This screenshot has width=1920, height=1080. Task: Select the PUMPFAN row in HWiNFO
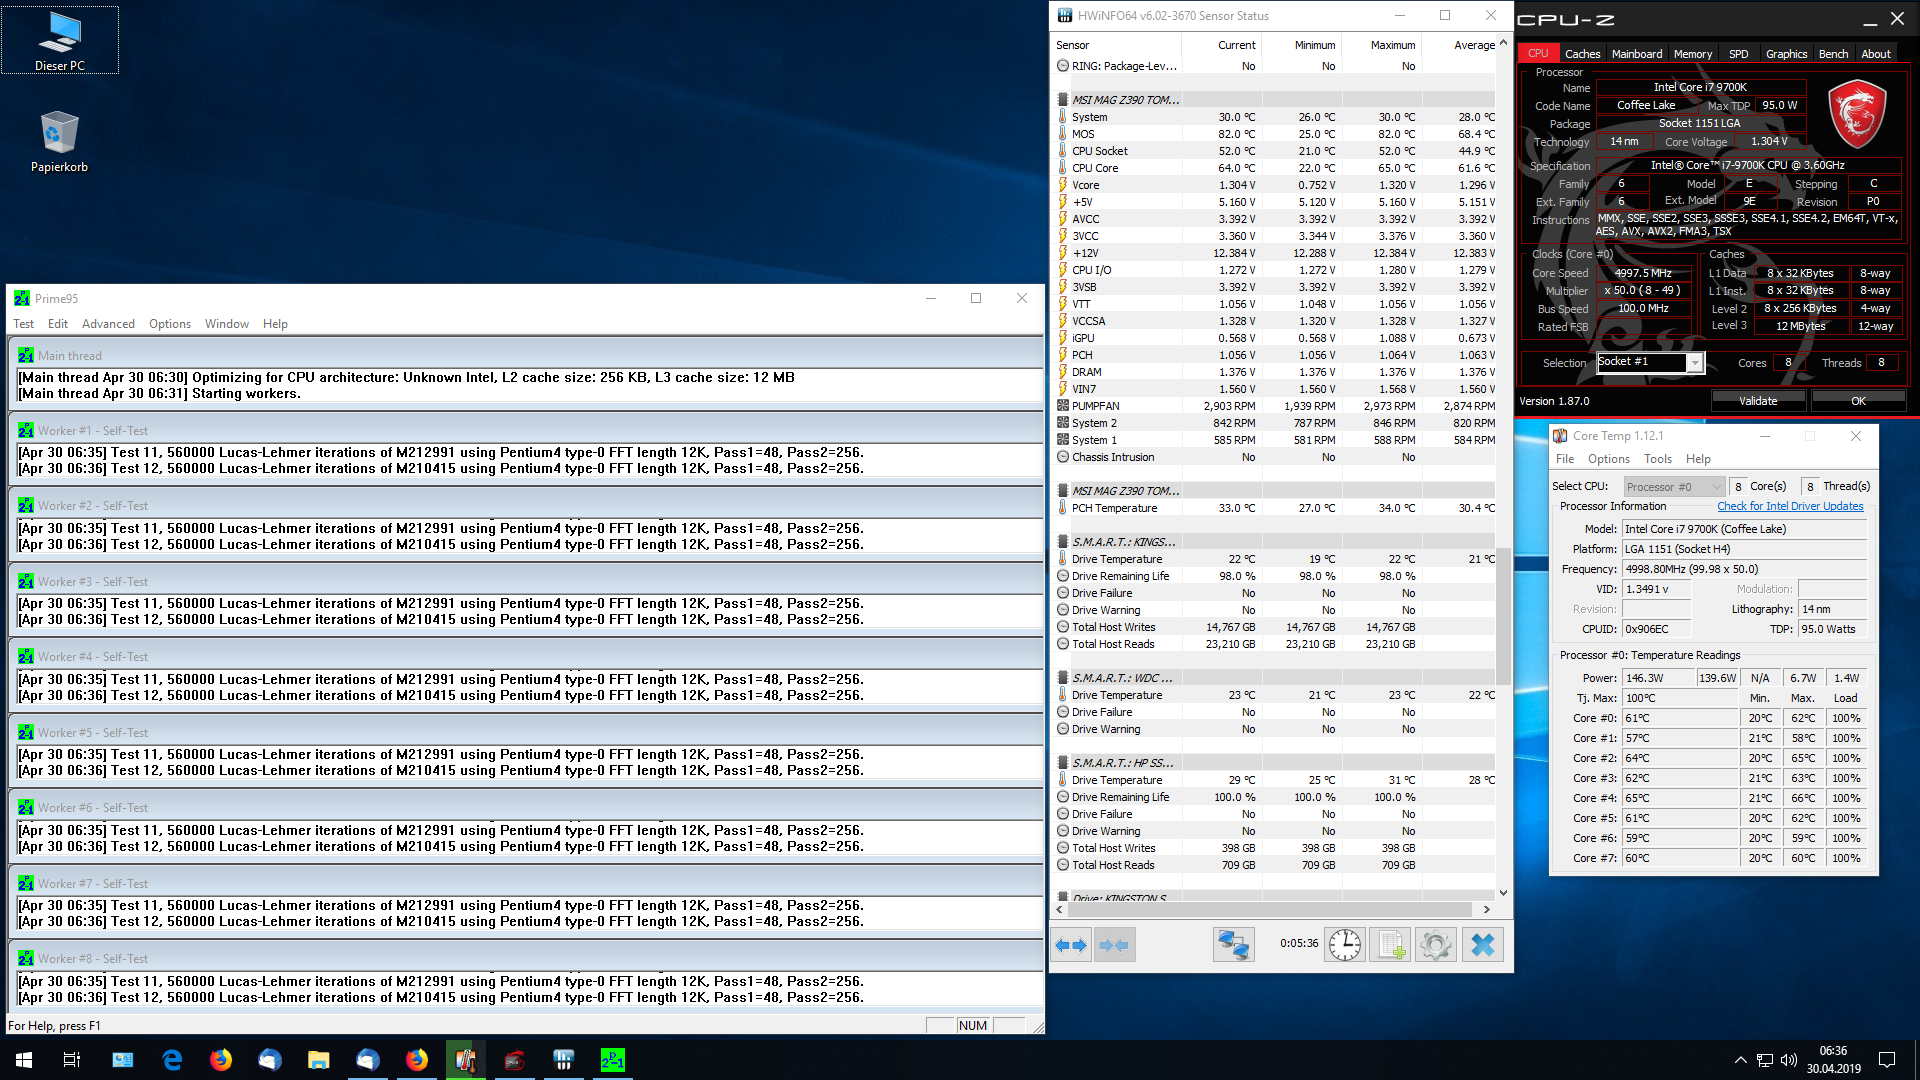[1276, 406]
